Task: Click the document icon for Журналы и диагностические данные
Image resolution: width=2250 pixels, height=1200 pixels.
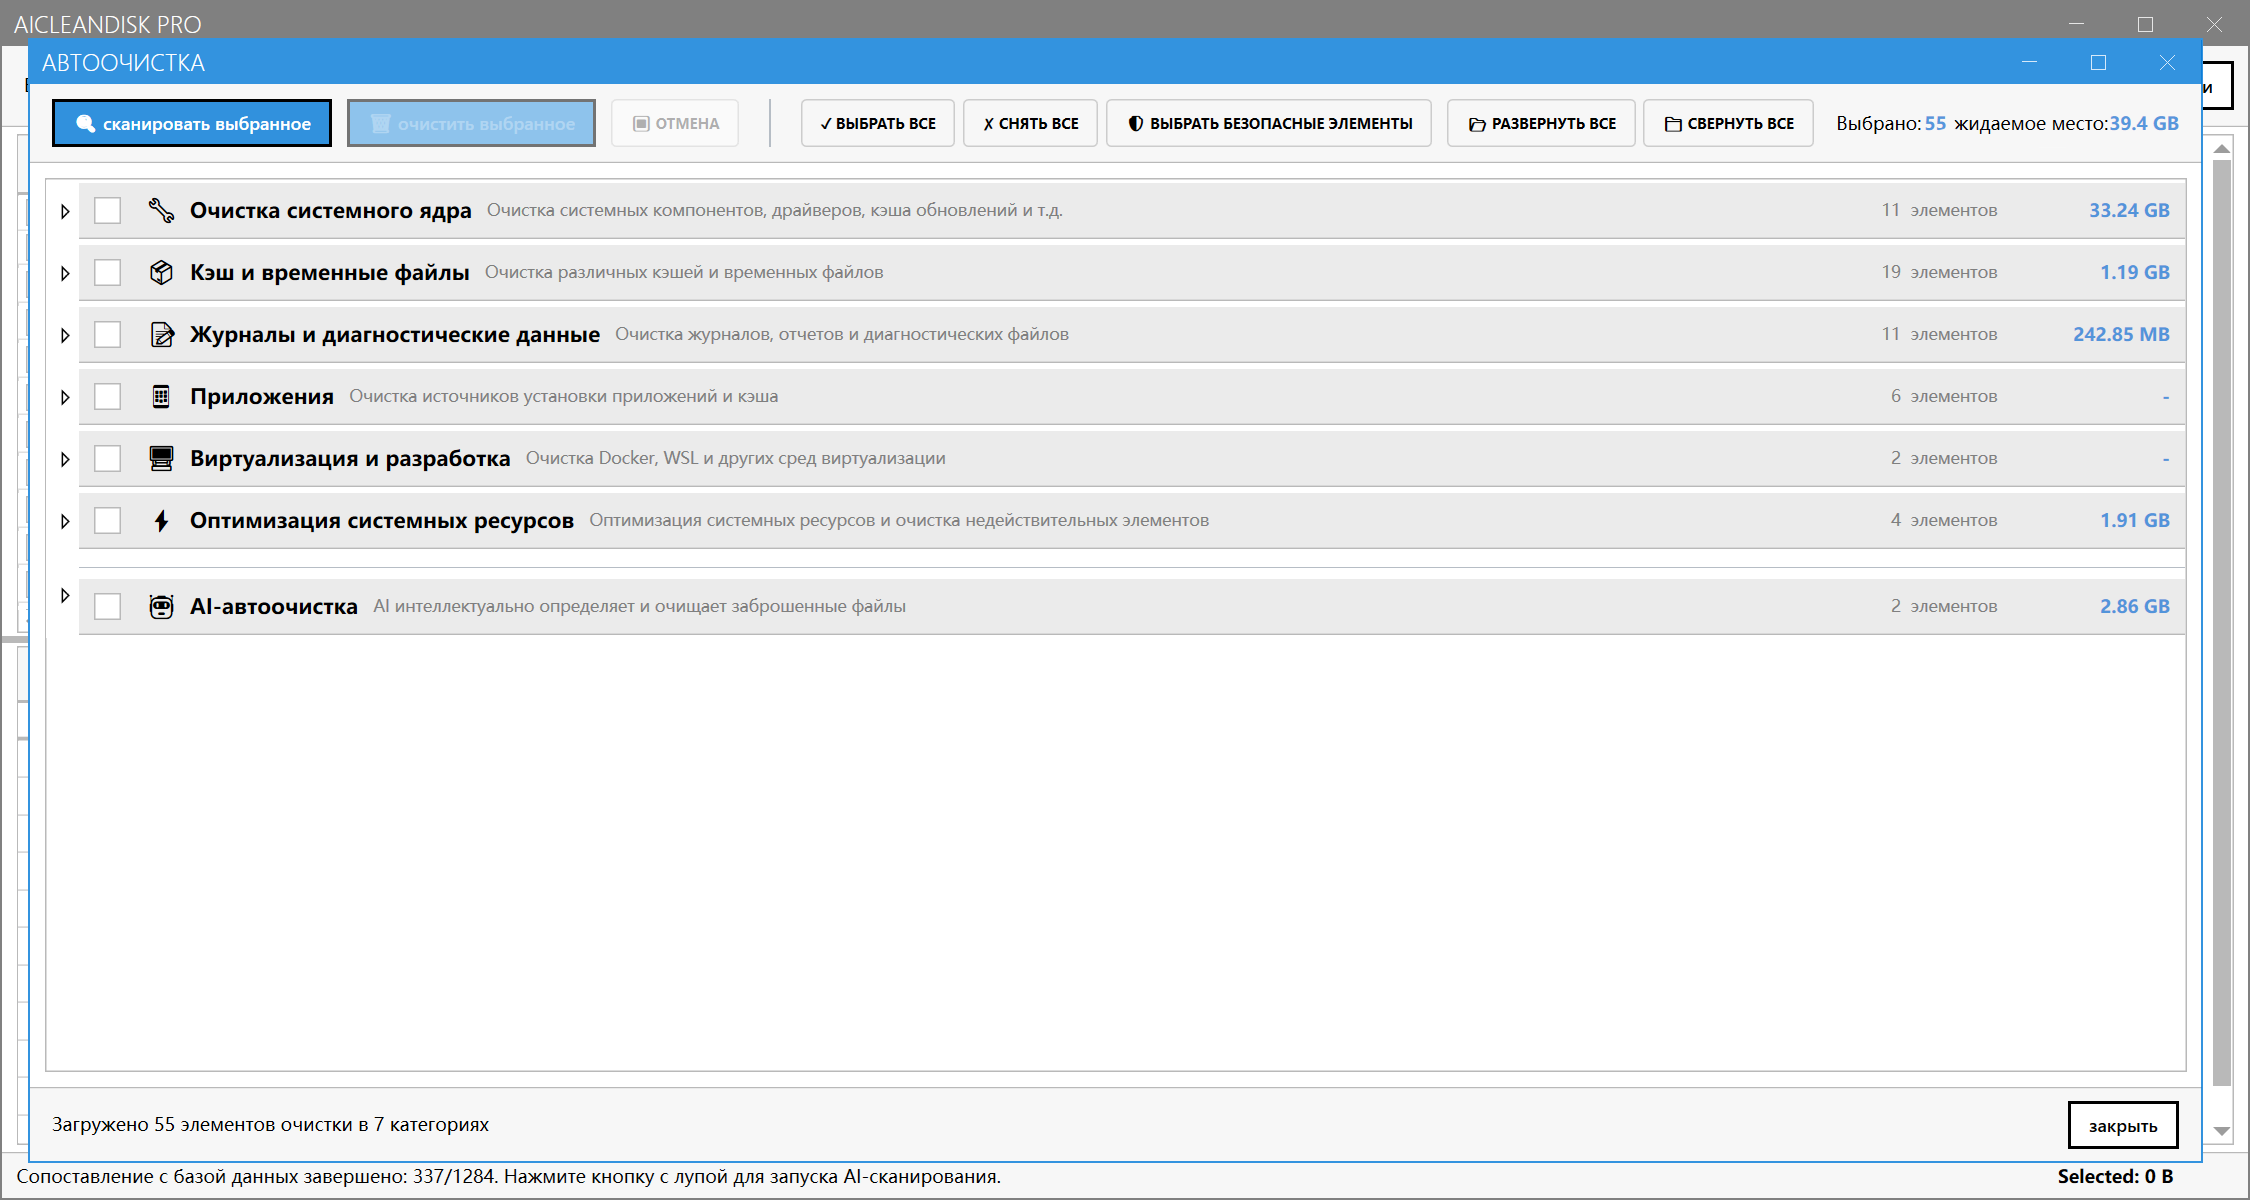Action: (x=161, y=335)
